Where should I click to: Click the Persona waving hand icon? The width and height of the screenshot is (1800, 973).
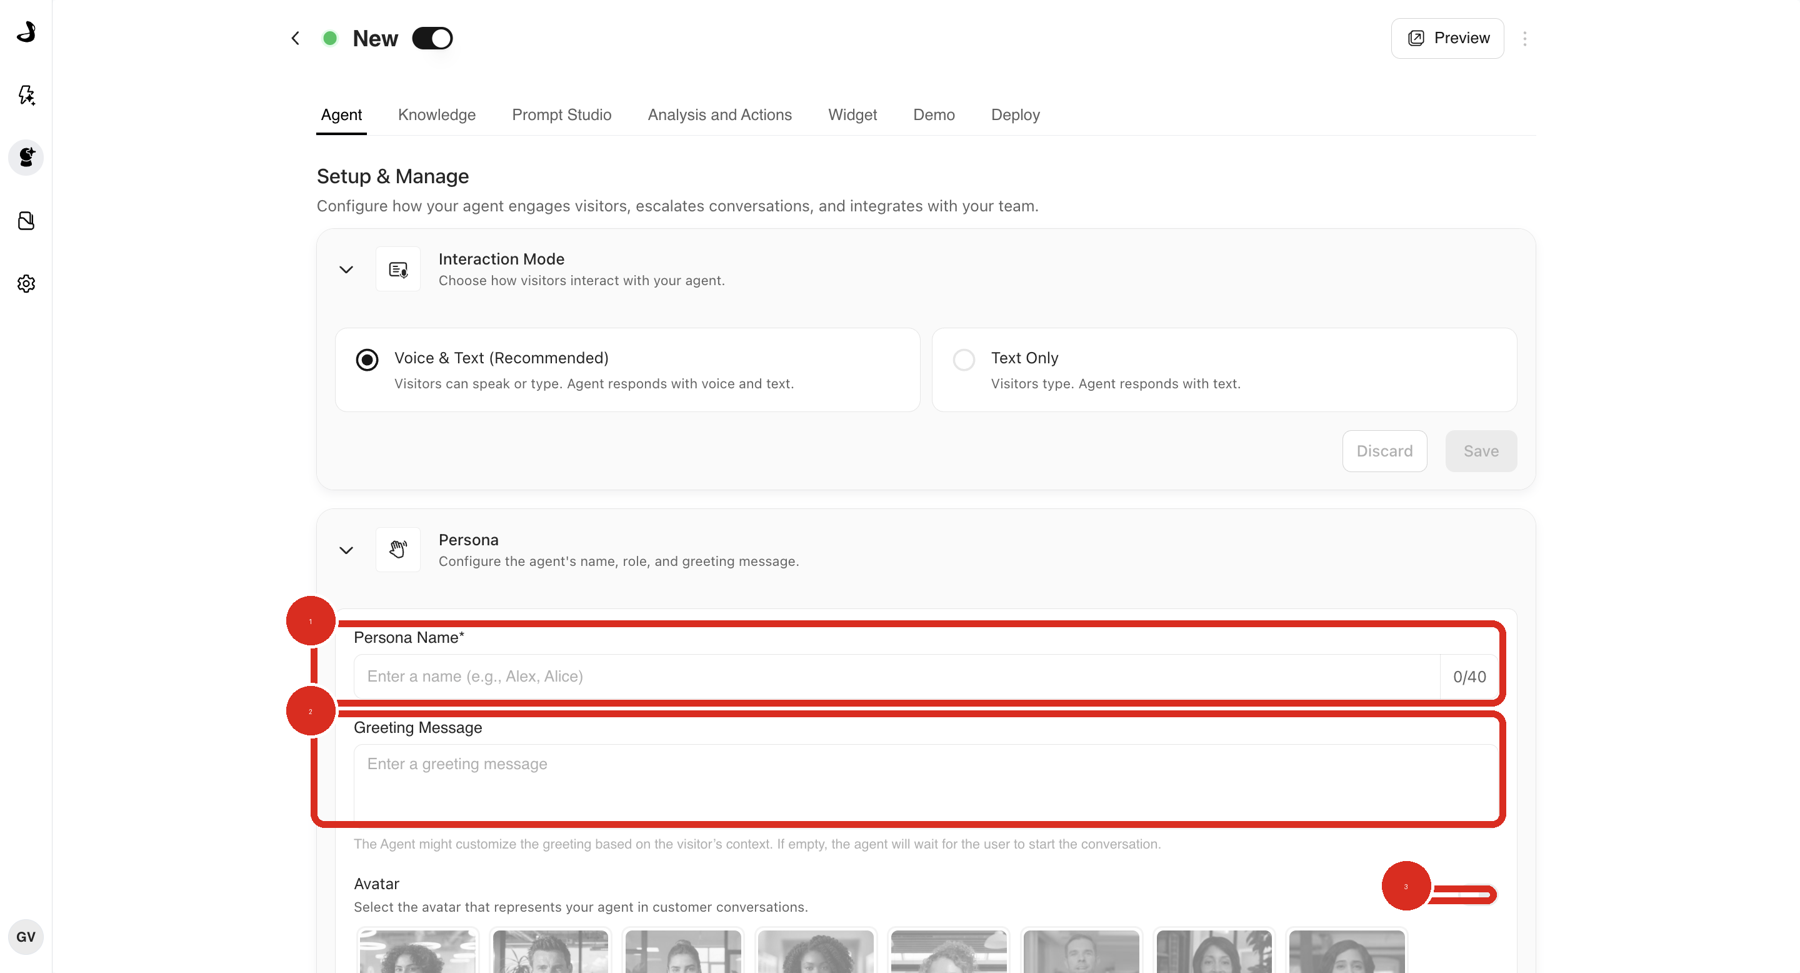tap(398, 550)
